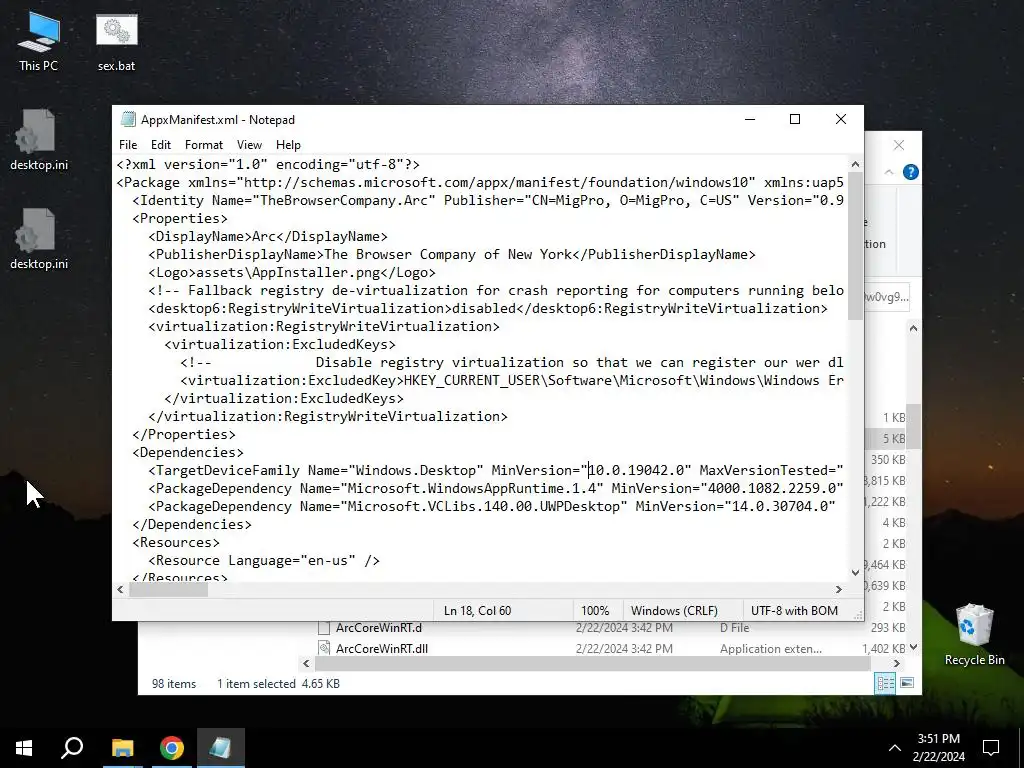The height and width of the screenshot is (768, 1024).
Task: Open the Recycle Bin icon
Action: pyautogui.click(x=974, y=635)
